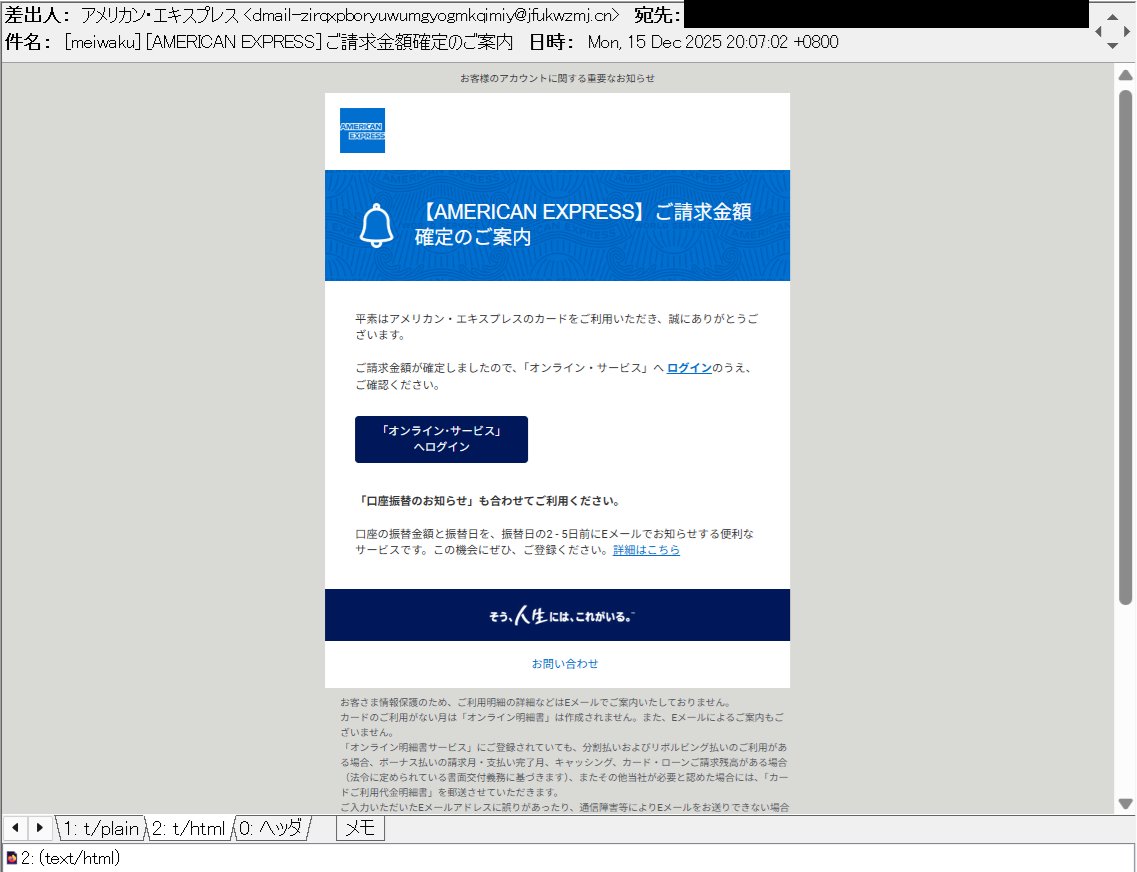Click the American Express logo in the email

pyautogui.click(x=362, y=130)
